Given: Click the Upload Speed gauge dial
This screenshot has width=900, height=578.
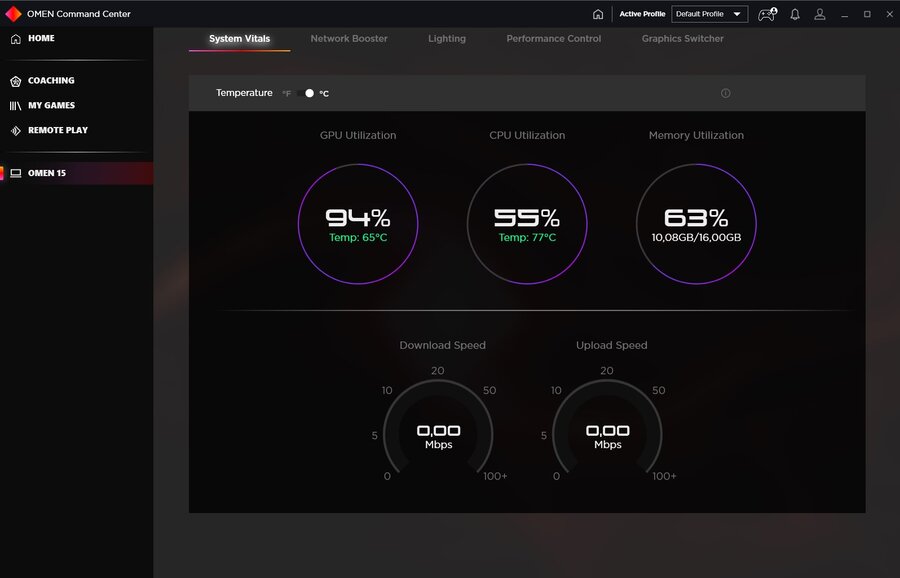Looking at the screenshot, I should (x=607, y=428).
